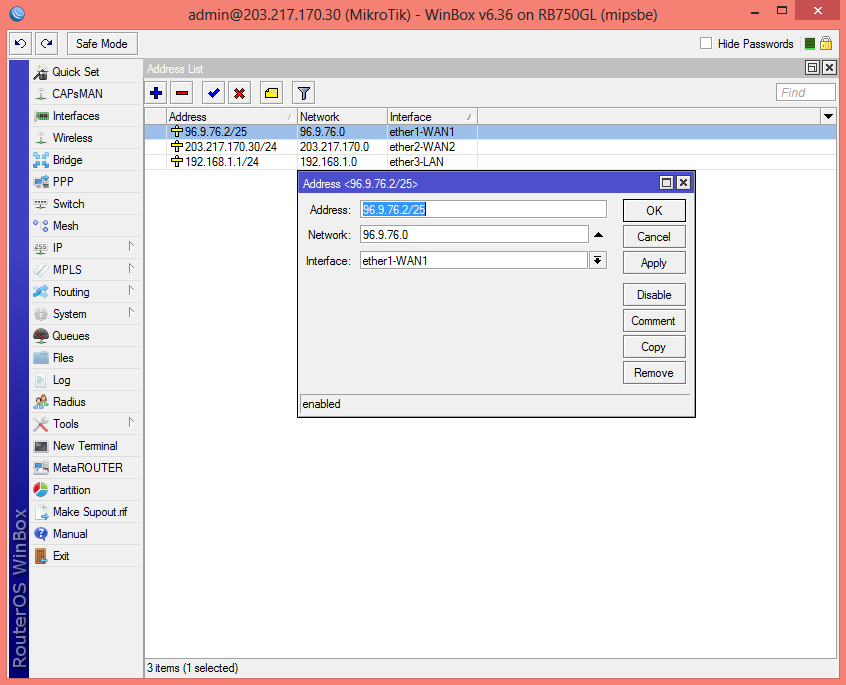
Task: Expand the MPLS submenu arrow
Action: [x=131, y=269]
